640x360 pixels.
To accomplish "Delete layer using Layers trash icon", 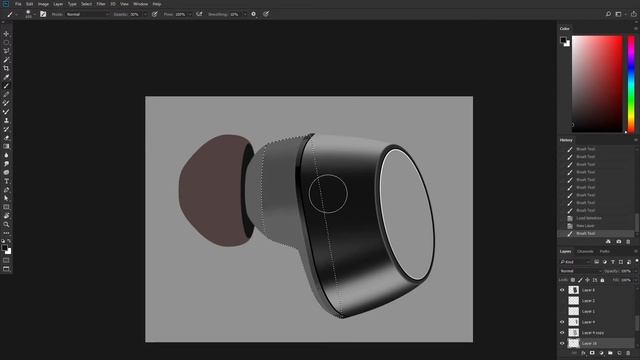I will pyautogui.click(x=628, y=353).
